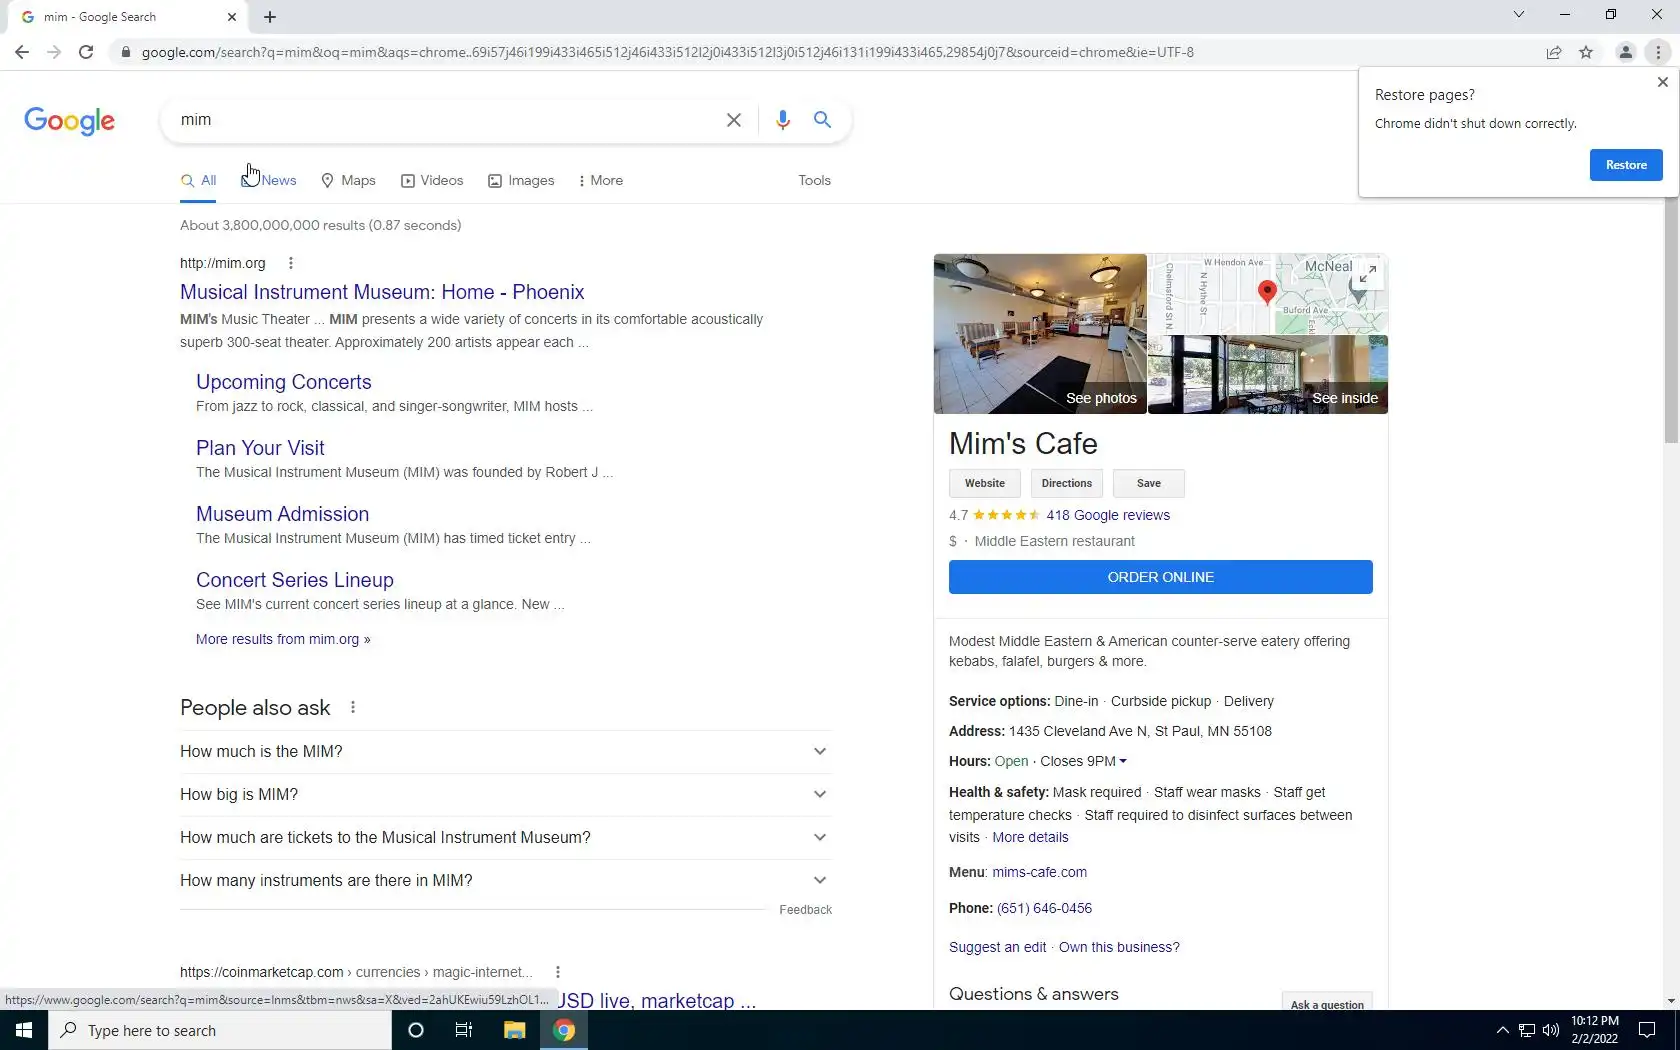
Task: Expand 'How much is the MIM?' question
Action: (505, 752)
